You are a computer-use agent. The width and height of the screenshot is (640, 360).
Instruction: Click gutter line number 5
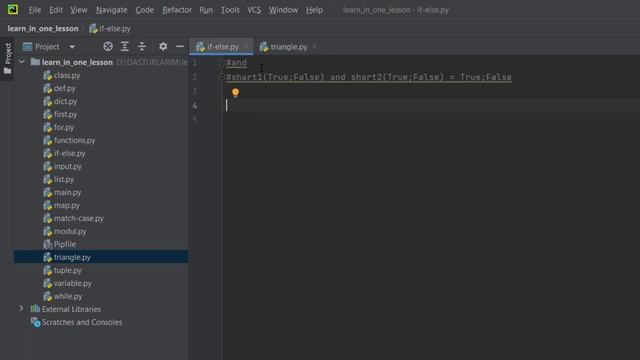(195, 120)
